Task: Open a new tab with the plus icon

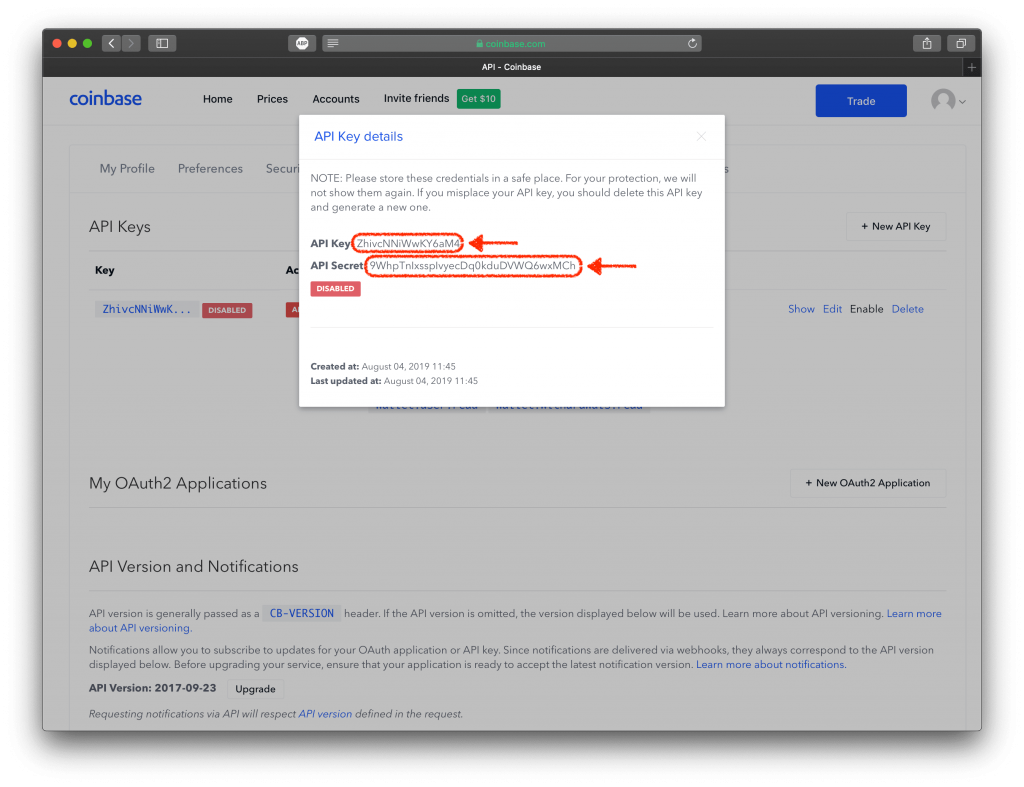Action: pyautogui.click(x=972, y=67)
